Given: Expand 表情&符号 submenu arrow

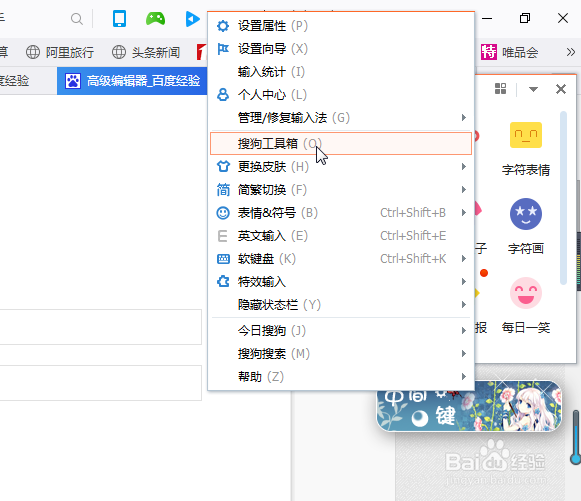Looking at the screenshot, I should pos(464,213).
